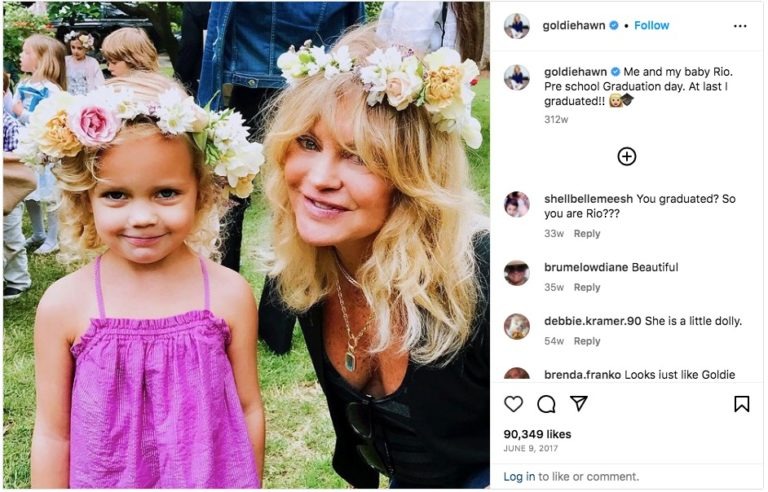Open the three-dot more options menu
Screen dimensions: 768x492
coord(740,26)
